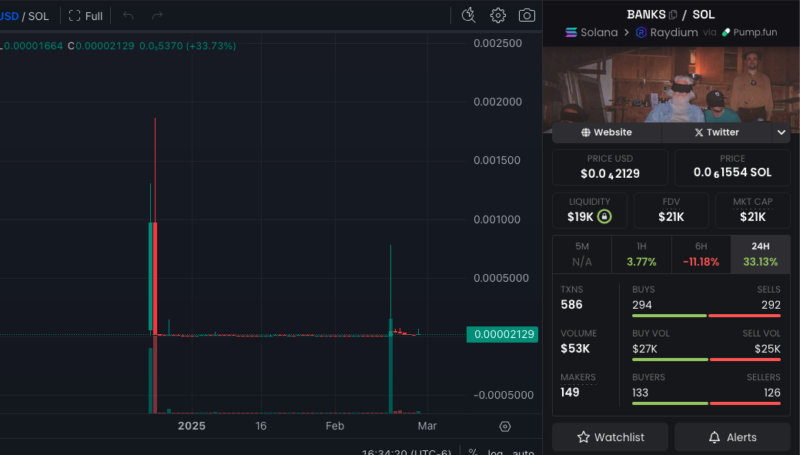Screen dimensions: 800x455
Task: Redo the chart action arrow
Action: click(x=157, y=16)
